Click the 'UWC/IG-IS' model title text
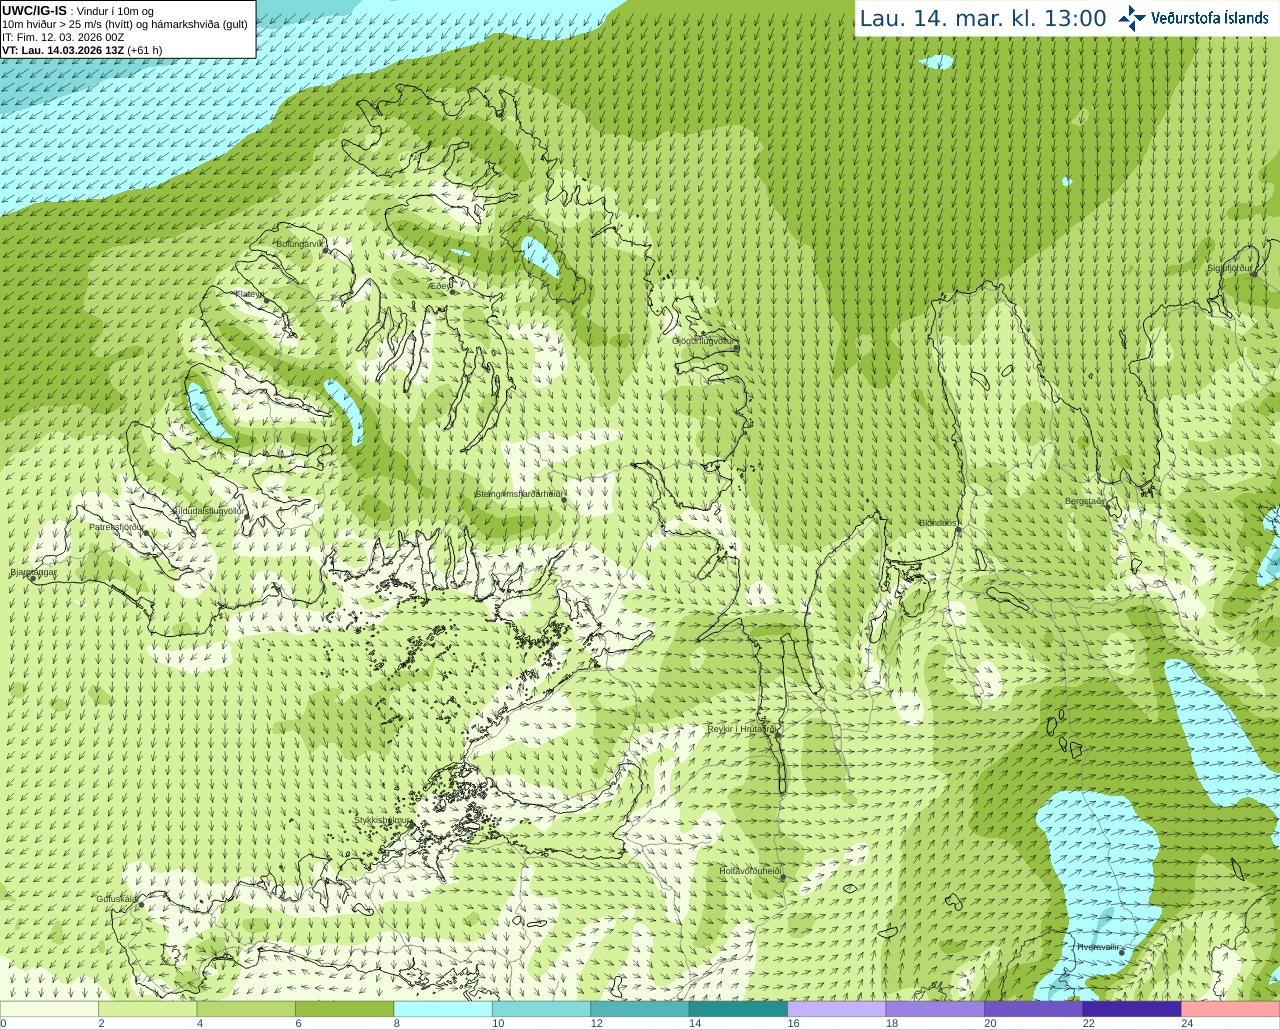This screenshot has height=1030, width=1280. [34, 11]
